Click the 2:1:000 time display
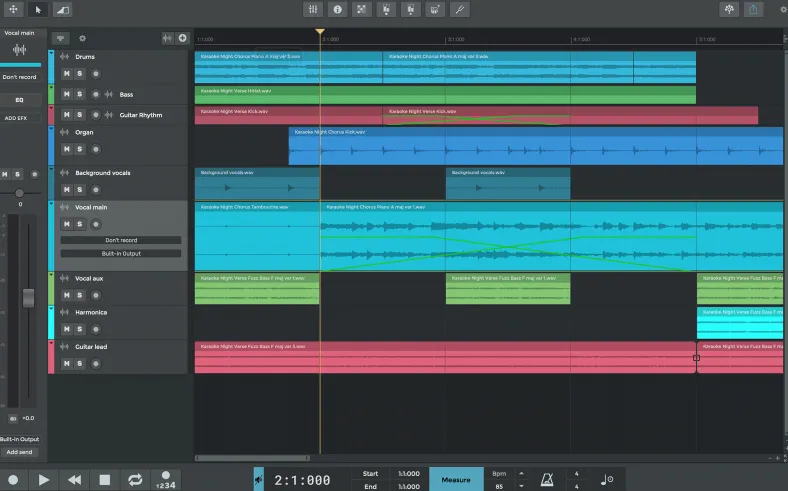 302,480
